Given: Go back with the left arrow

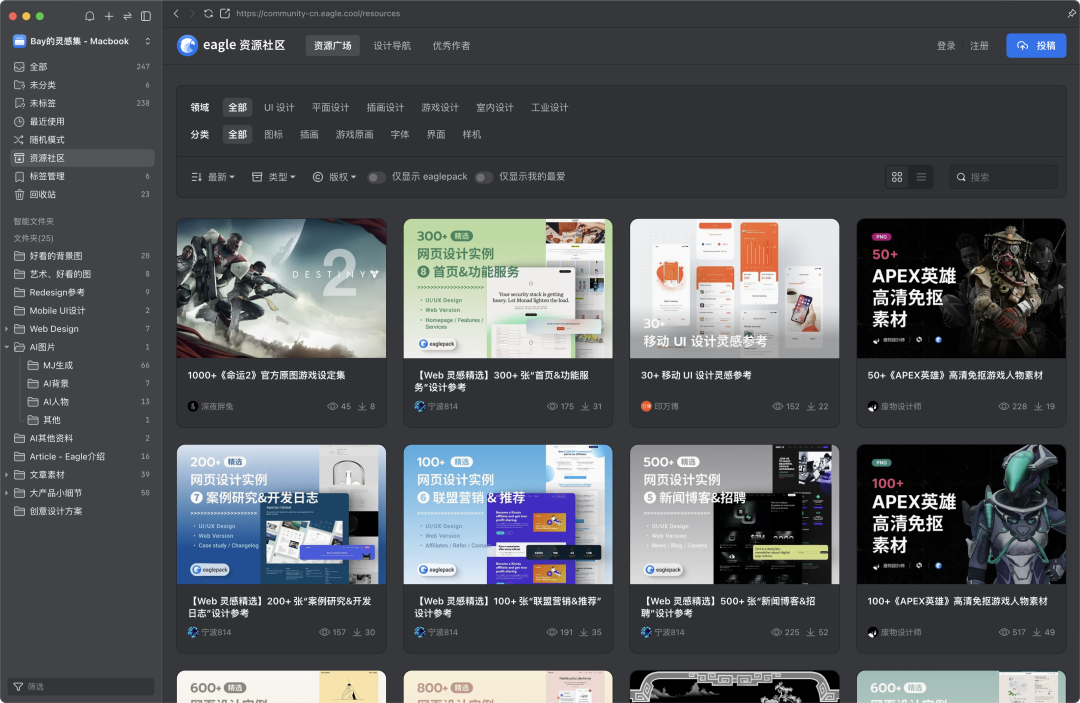Looking at the screenshot, I should pyautogui.click(x=176, y=13).
